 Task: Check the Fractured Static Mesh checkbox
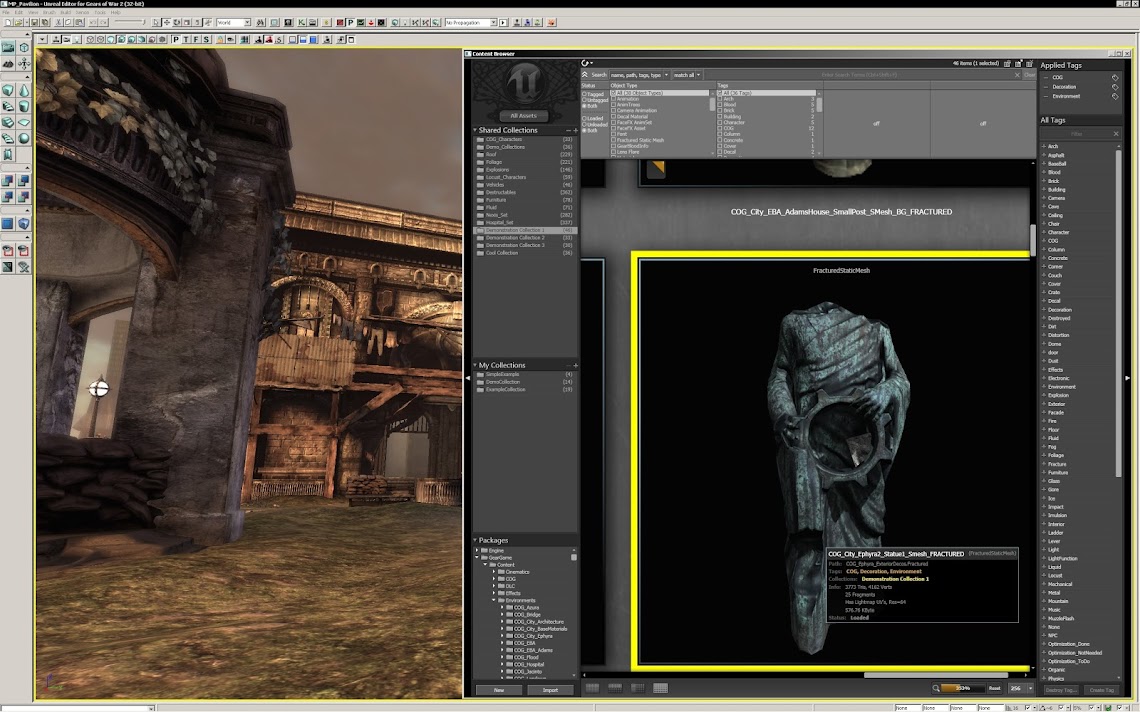614,140
